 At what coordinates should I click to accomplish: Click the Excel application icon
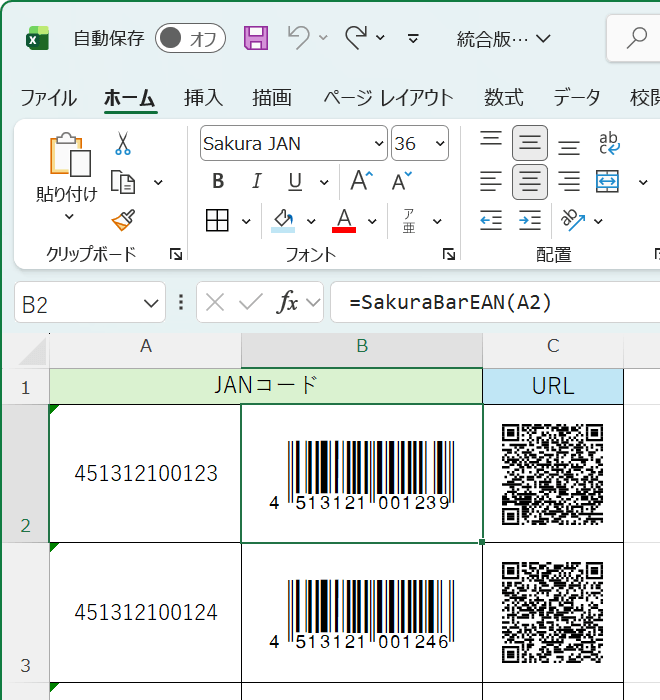[38, 38]
